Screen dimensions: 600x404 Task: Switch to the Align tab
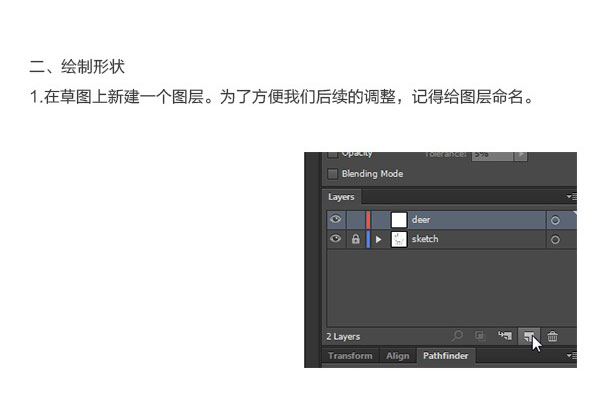(398, 356)
